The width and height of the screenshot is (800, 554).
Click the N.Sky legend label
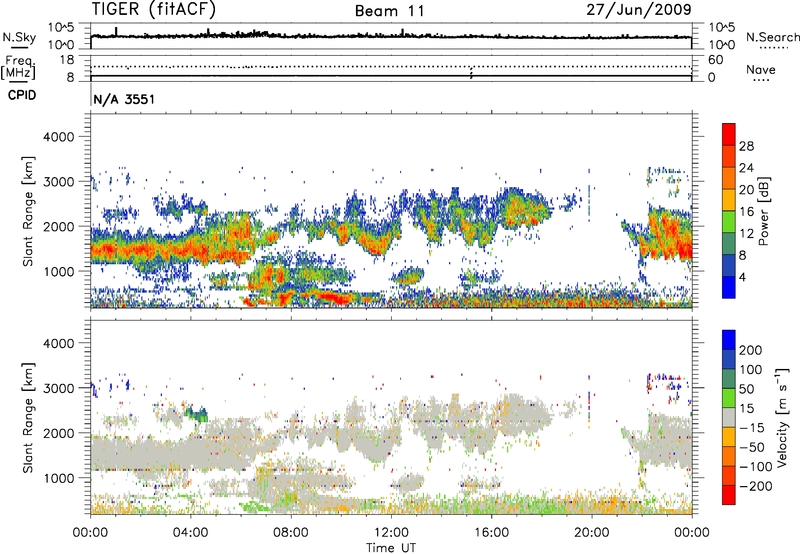pyautogui.click(x=19, y=37)
